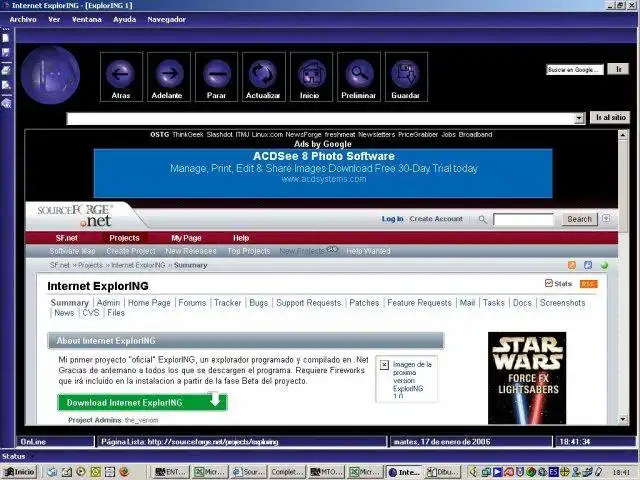Viewport: 640px width, 480px height.
Task: Save the page with Guardar button
Action: (406, 77)
